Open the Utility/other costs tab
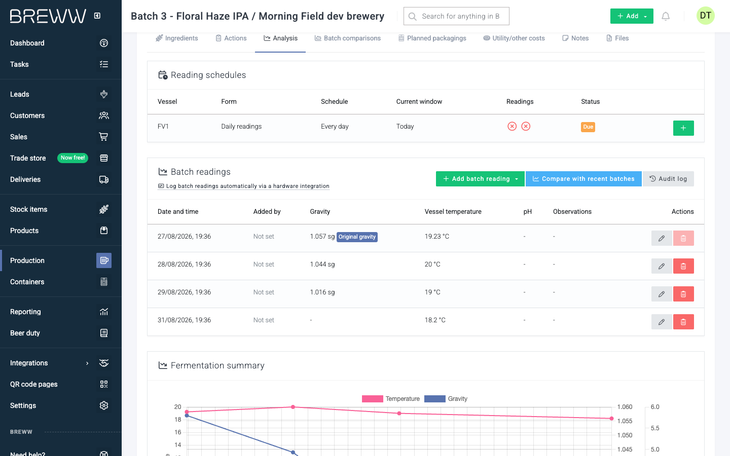Viewport: 730px width, 456px height. (x=514, y=38)
